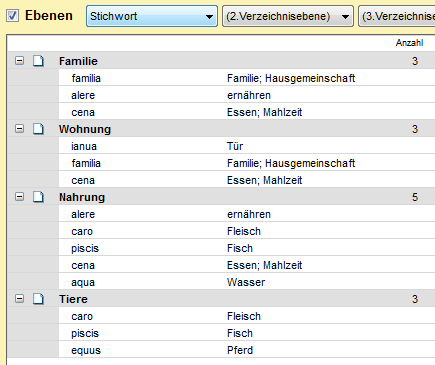435x365 pixels.
Task: Select the equus Pferd entry
Action: point(247,350)
